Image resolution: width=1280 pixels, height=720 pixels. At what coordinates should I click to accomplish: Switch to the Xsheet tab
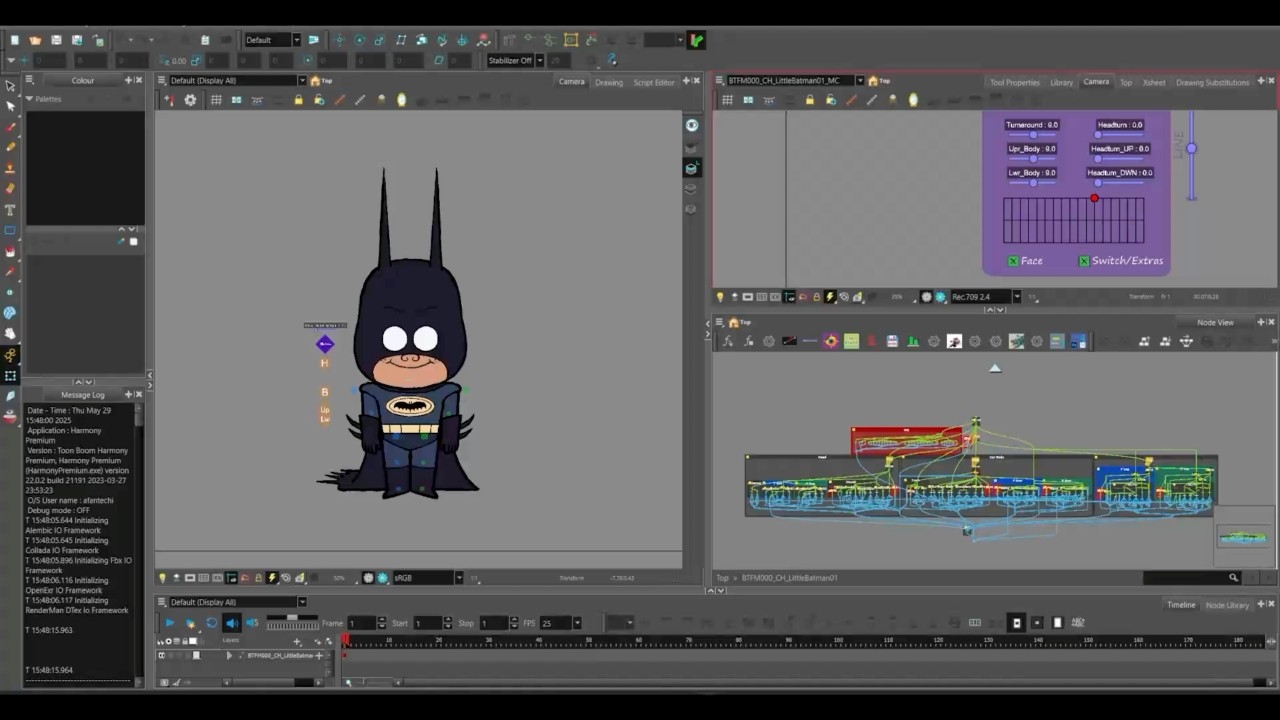pyautogui.click(x=1153, y=82)
